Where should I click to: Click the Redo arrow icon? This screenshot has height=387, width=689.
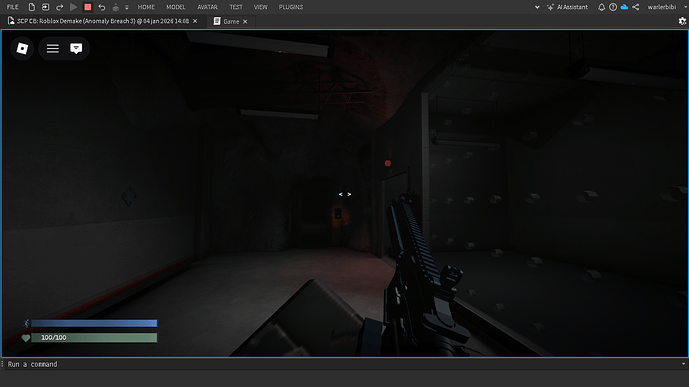point(59,7)
